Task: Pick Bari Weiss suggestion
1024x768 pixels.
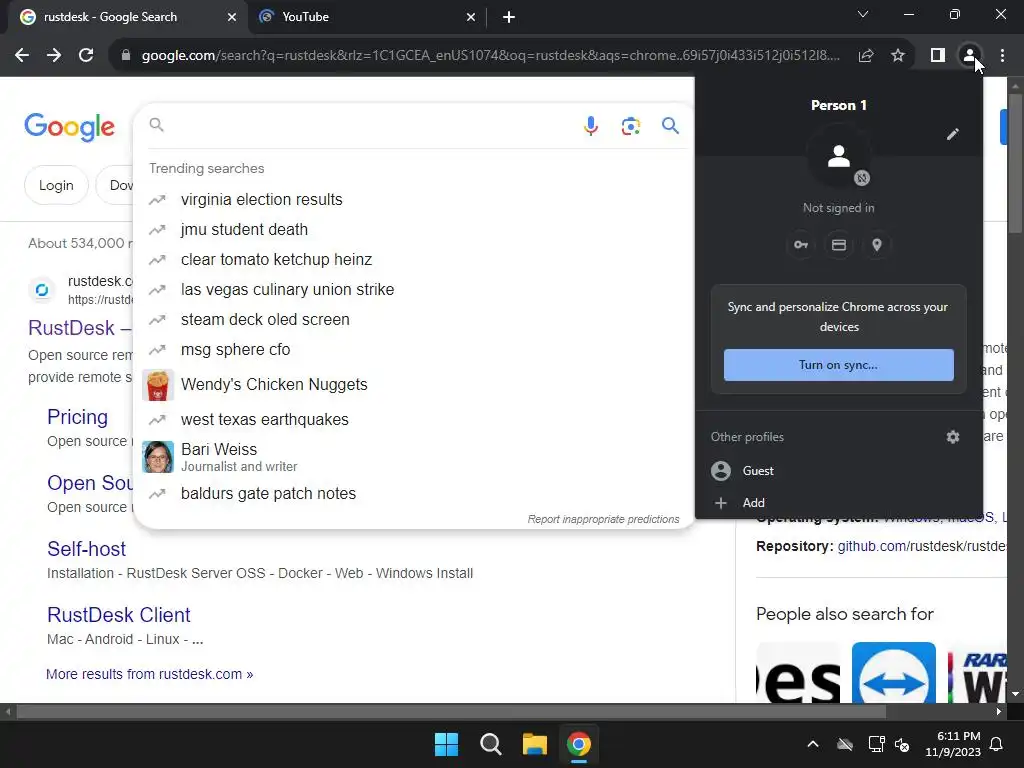Action: tap(413, 456)
